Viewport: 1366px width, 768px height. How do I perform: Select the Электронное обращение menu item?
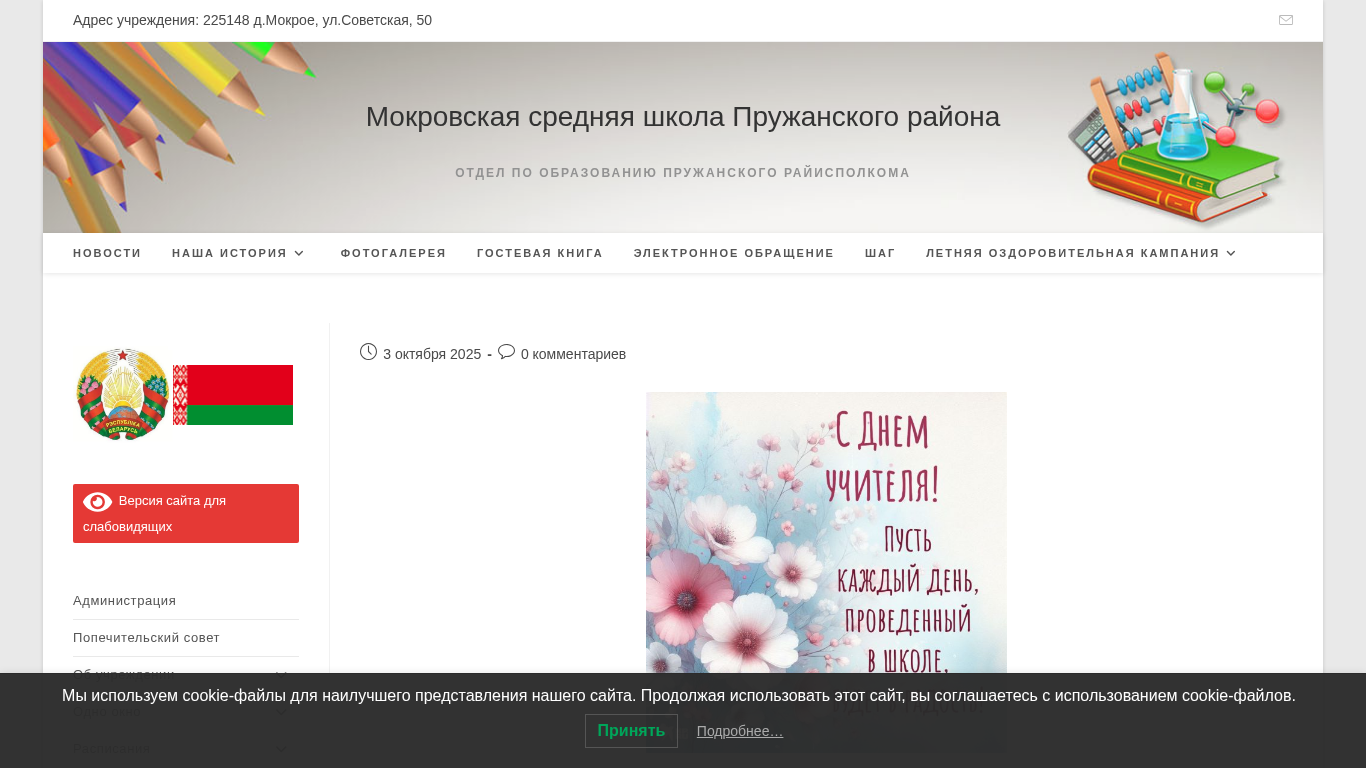pos(734,253)
